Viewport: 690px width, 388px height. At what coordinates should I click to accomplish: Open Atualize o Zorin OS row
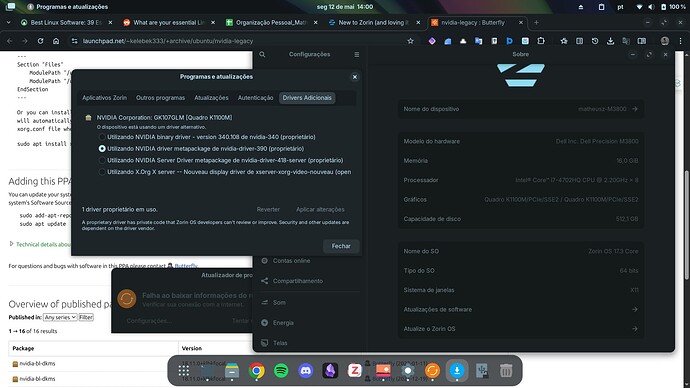point(521,329)
